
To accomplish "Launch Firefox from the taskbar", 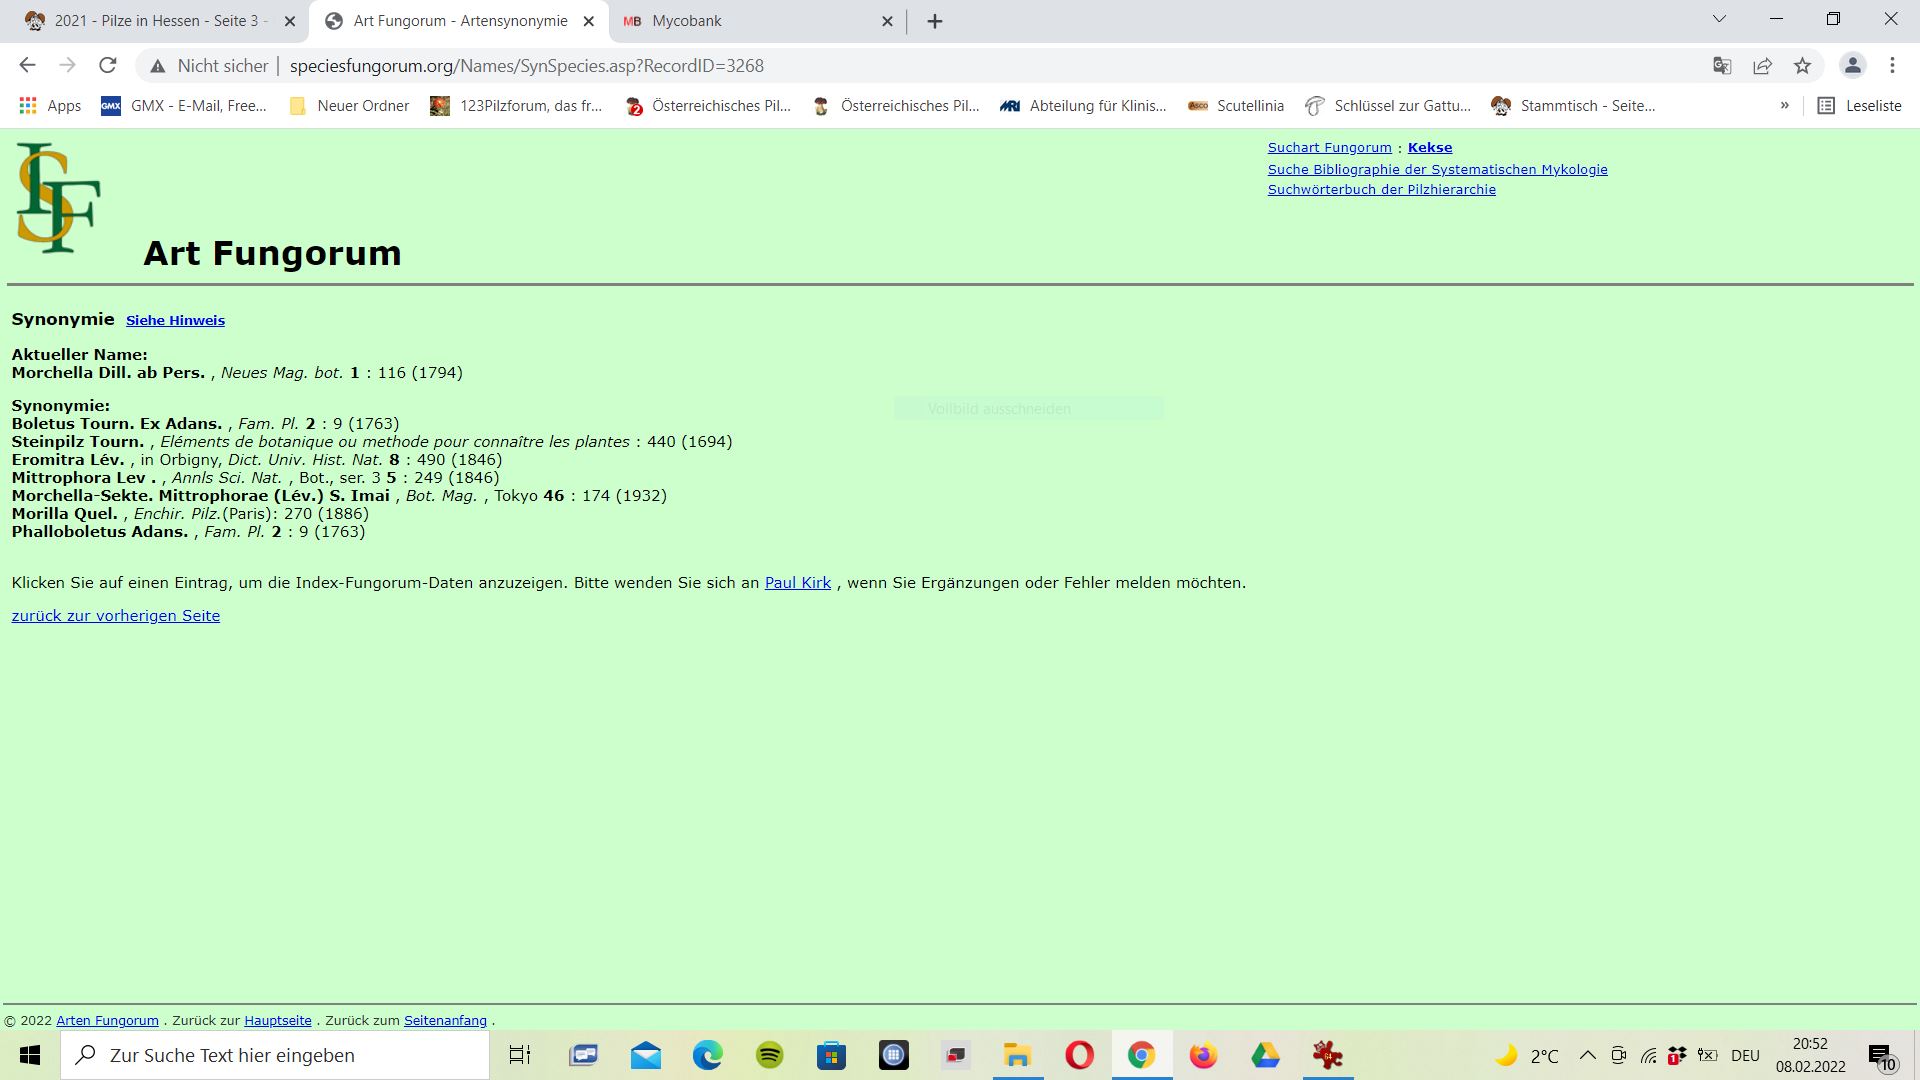I will [x=1203, y=1055].
